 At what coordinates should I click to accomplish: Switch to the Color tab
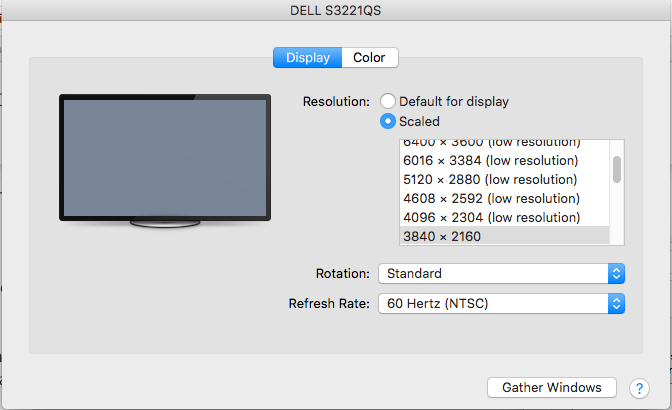pos(369,57)
